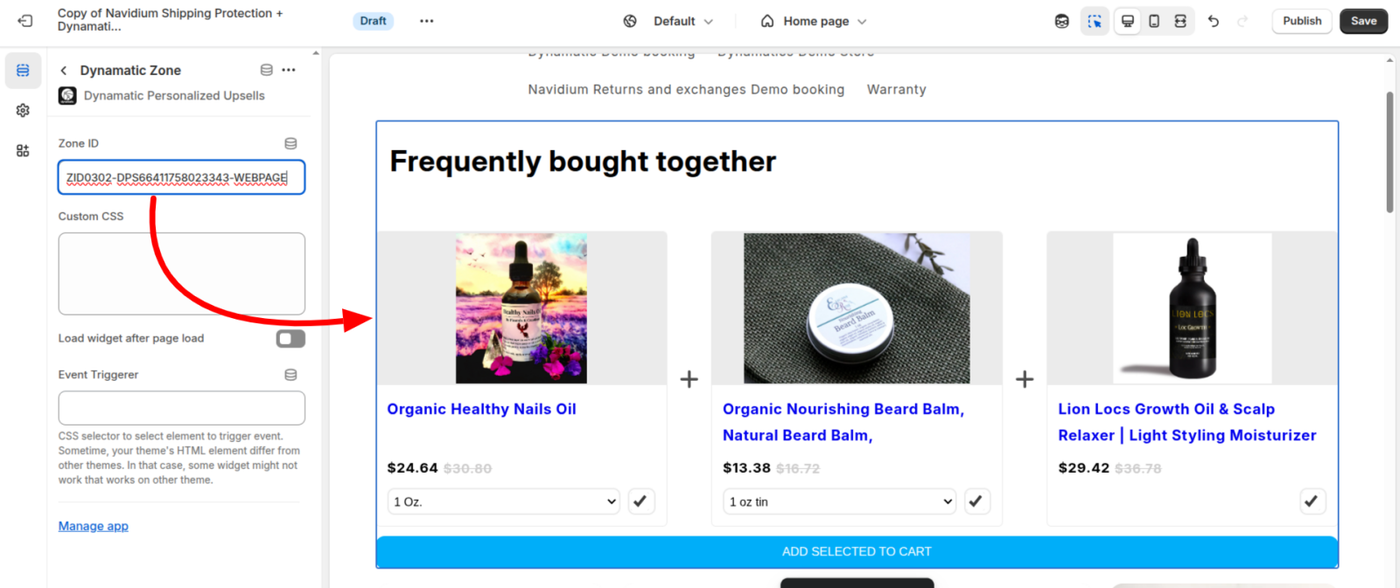Click the preview vertical scrollbar

click(x=1389, y=152)
